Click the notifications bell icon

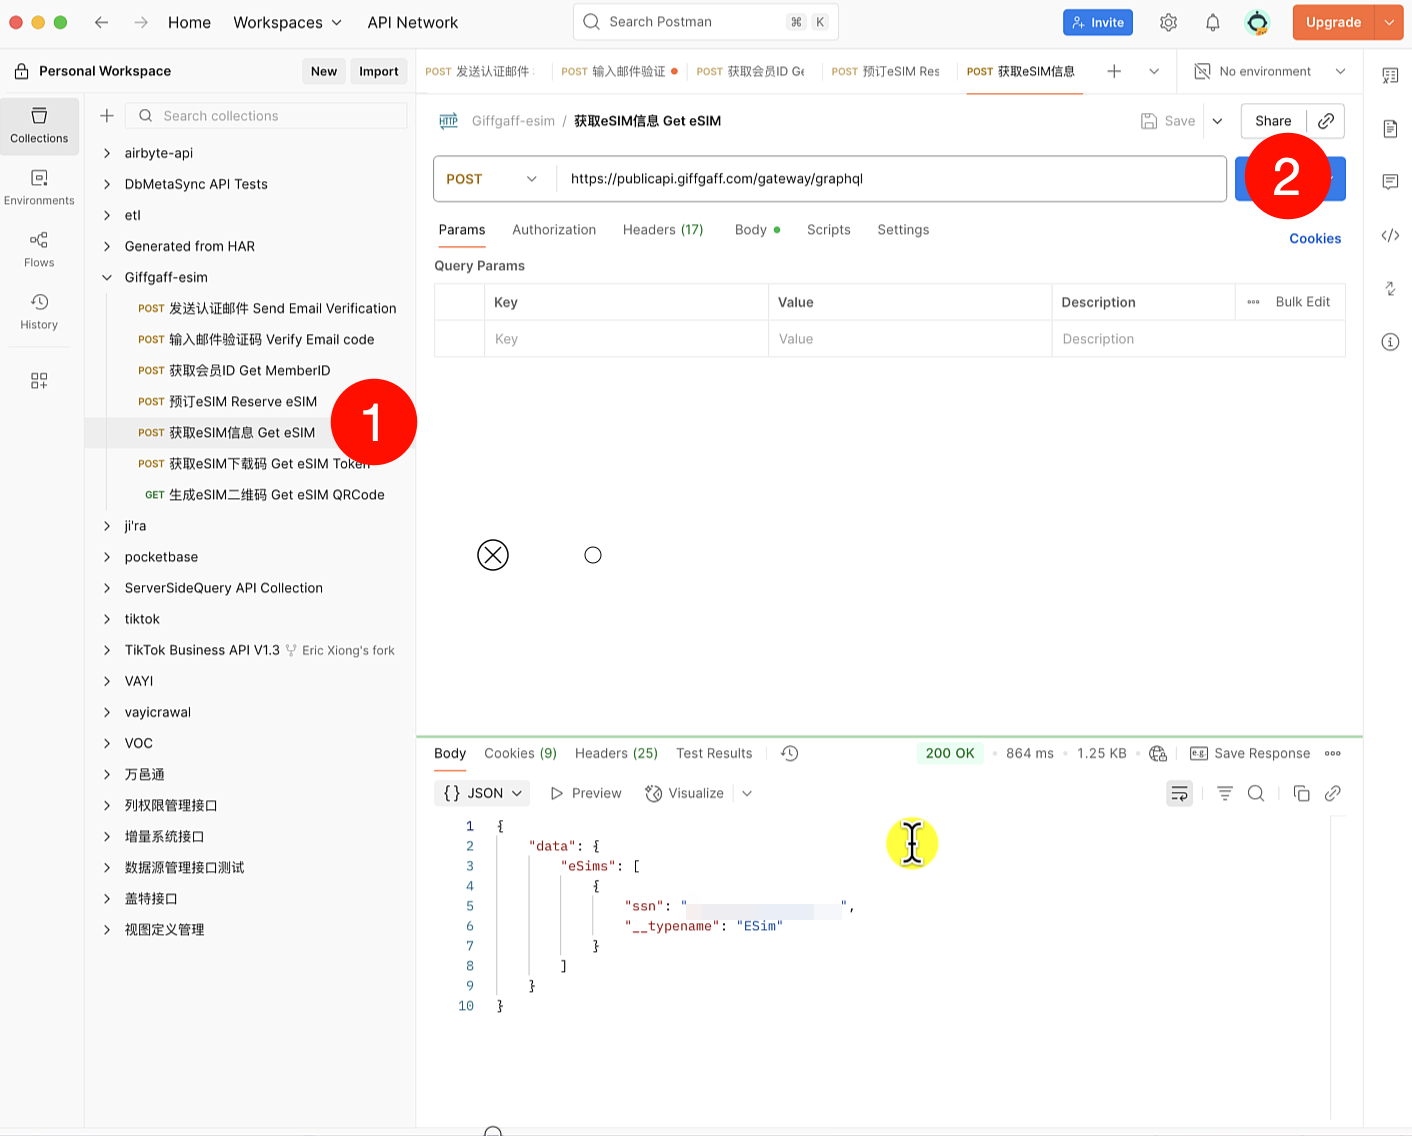point(1212,22)
